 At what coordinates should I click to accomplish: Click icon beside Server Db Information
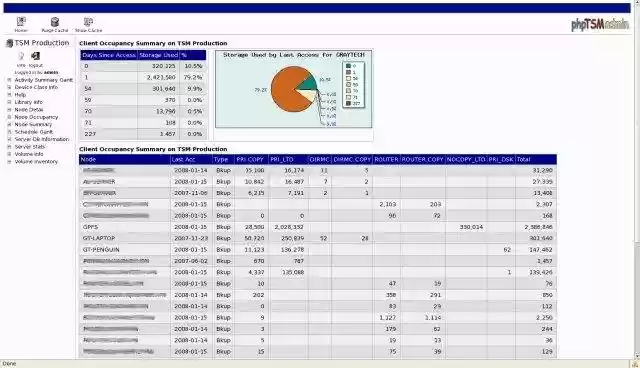click(x=9, y=139)
